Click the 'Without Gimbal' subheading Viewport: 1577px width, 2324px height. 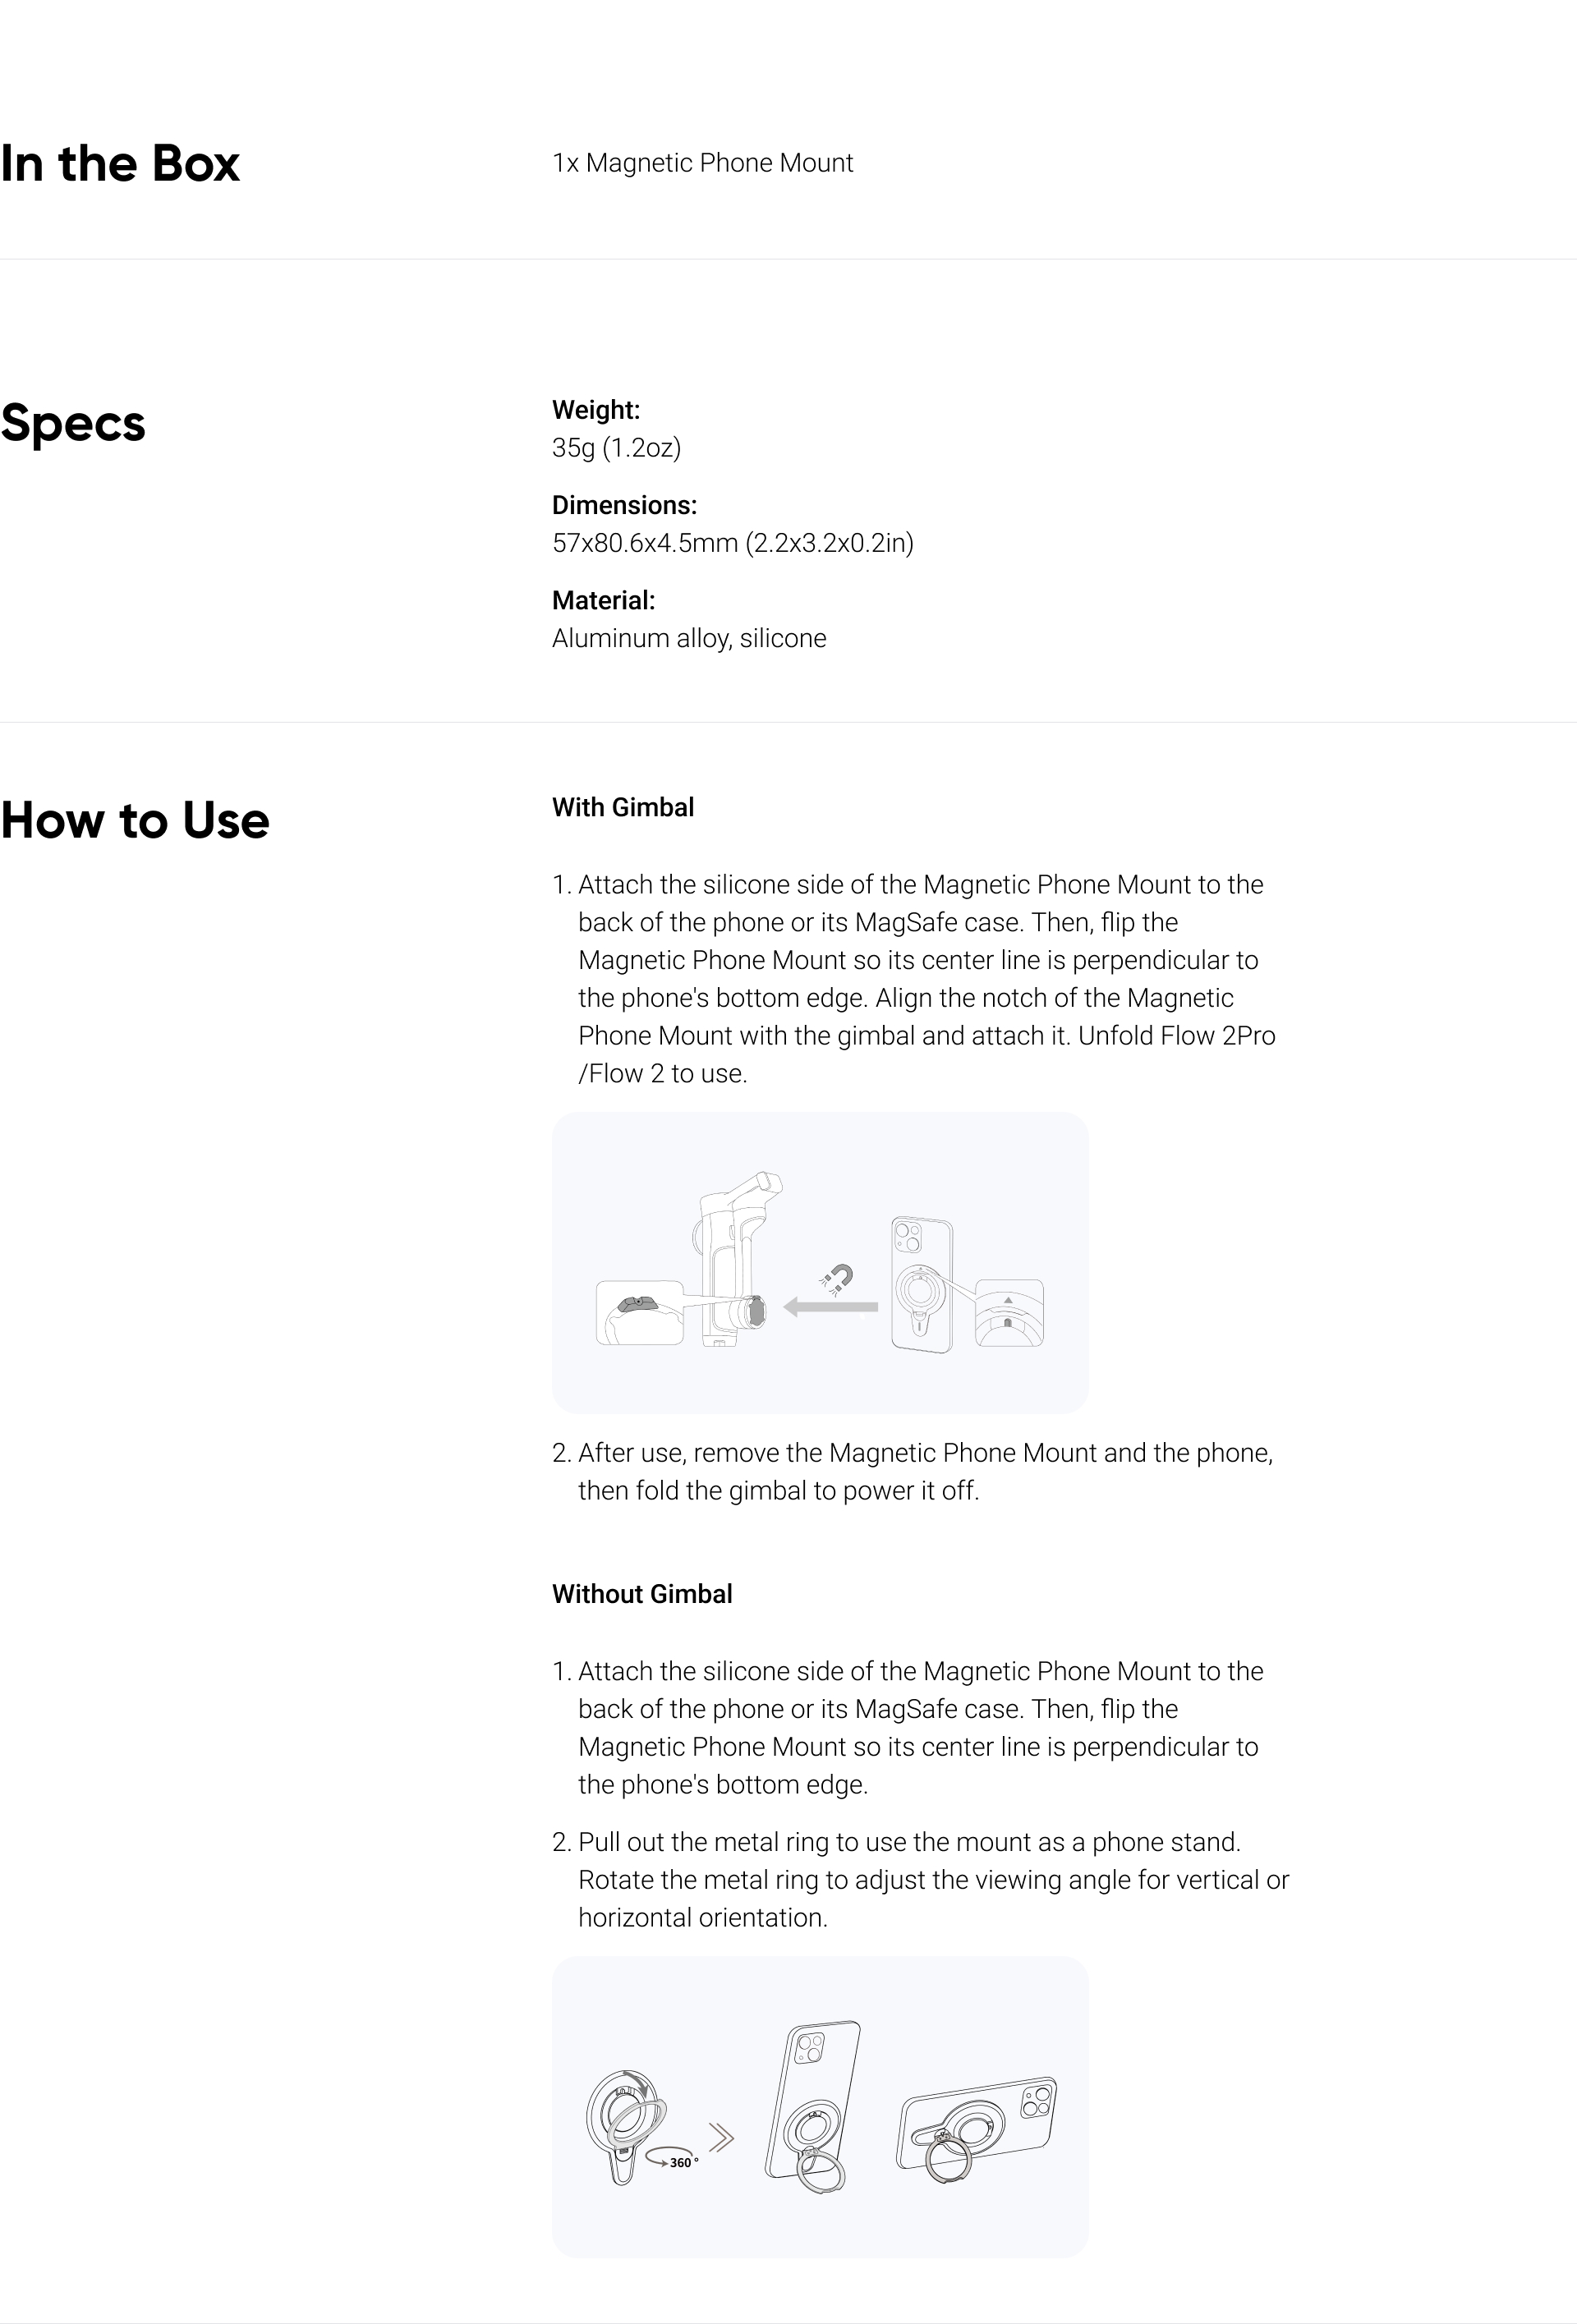click(x=642, y=1594)
